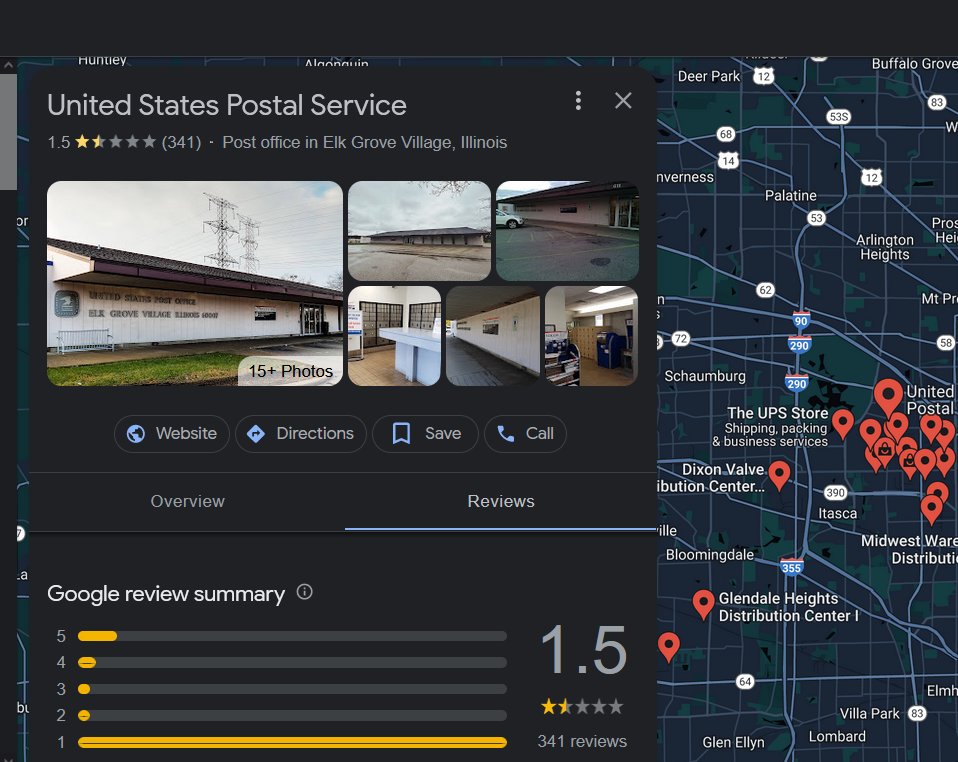Click the 341 reviews text under the score
Viewport: 958px width, 762px height.
[582, 741]
